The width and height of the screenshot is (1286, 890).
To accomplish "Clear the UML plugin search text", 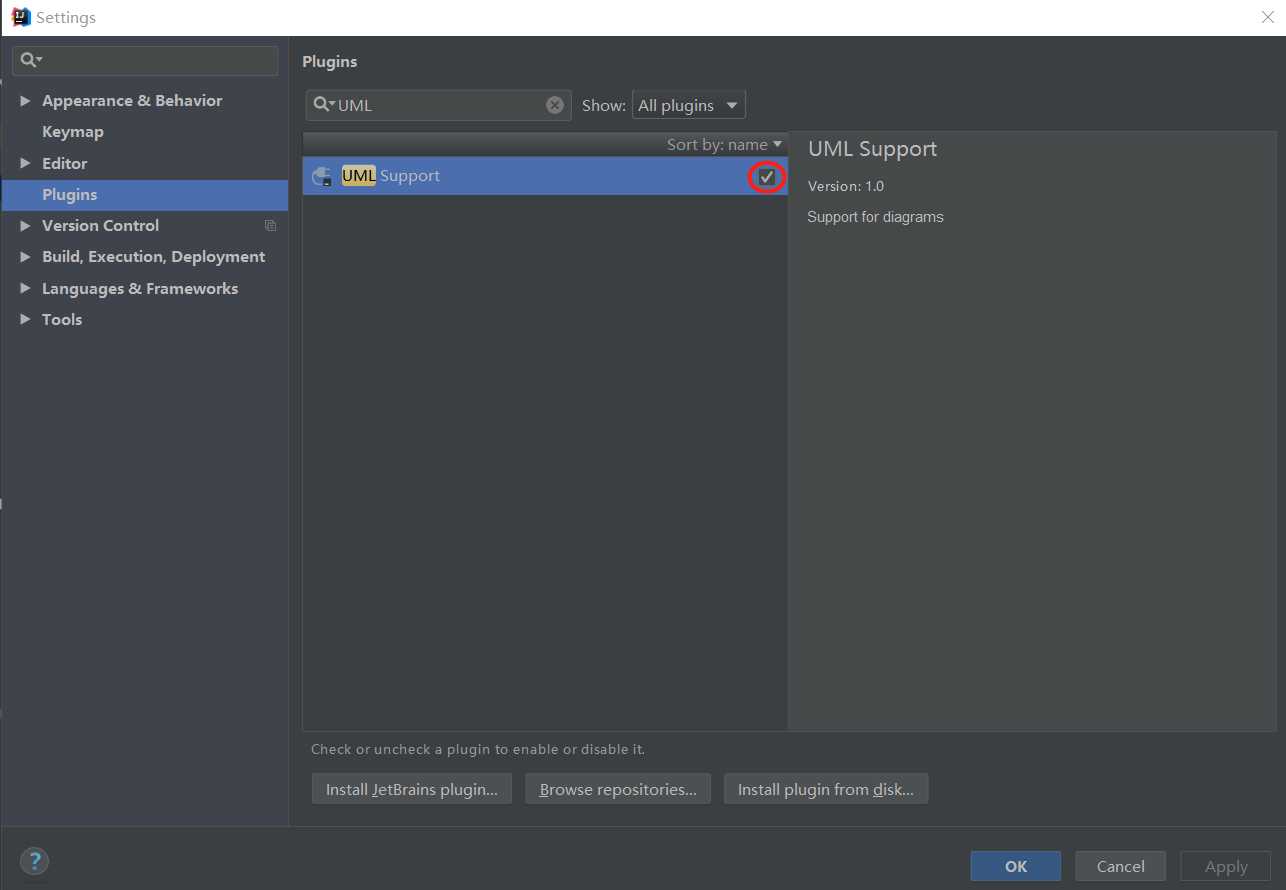I will tap(555, 105).
